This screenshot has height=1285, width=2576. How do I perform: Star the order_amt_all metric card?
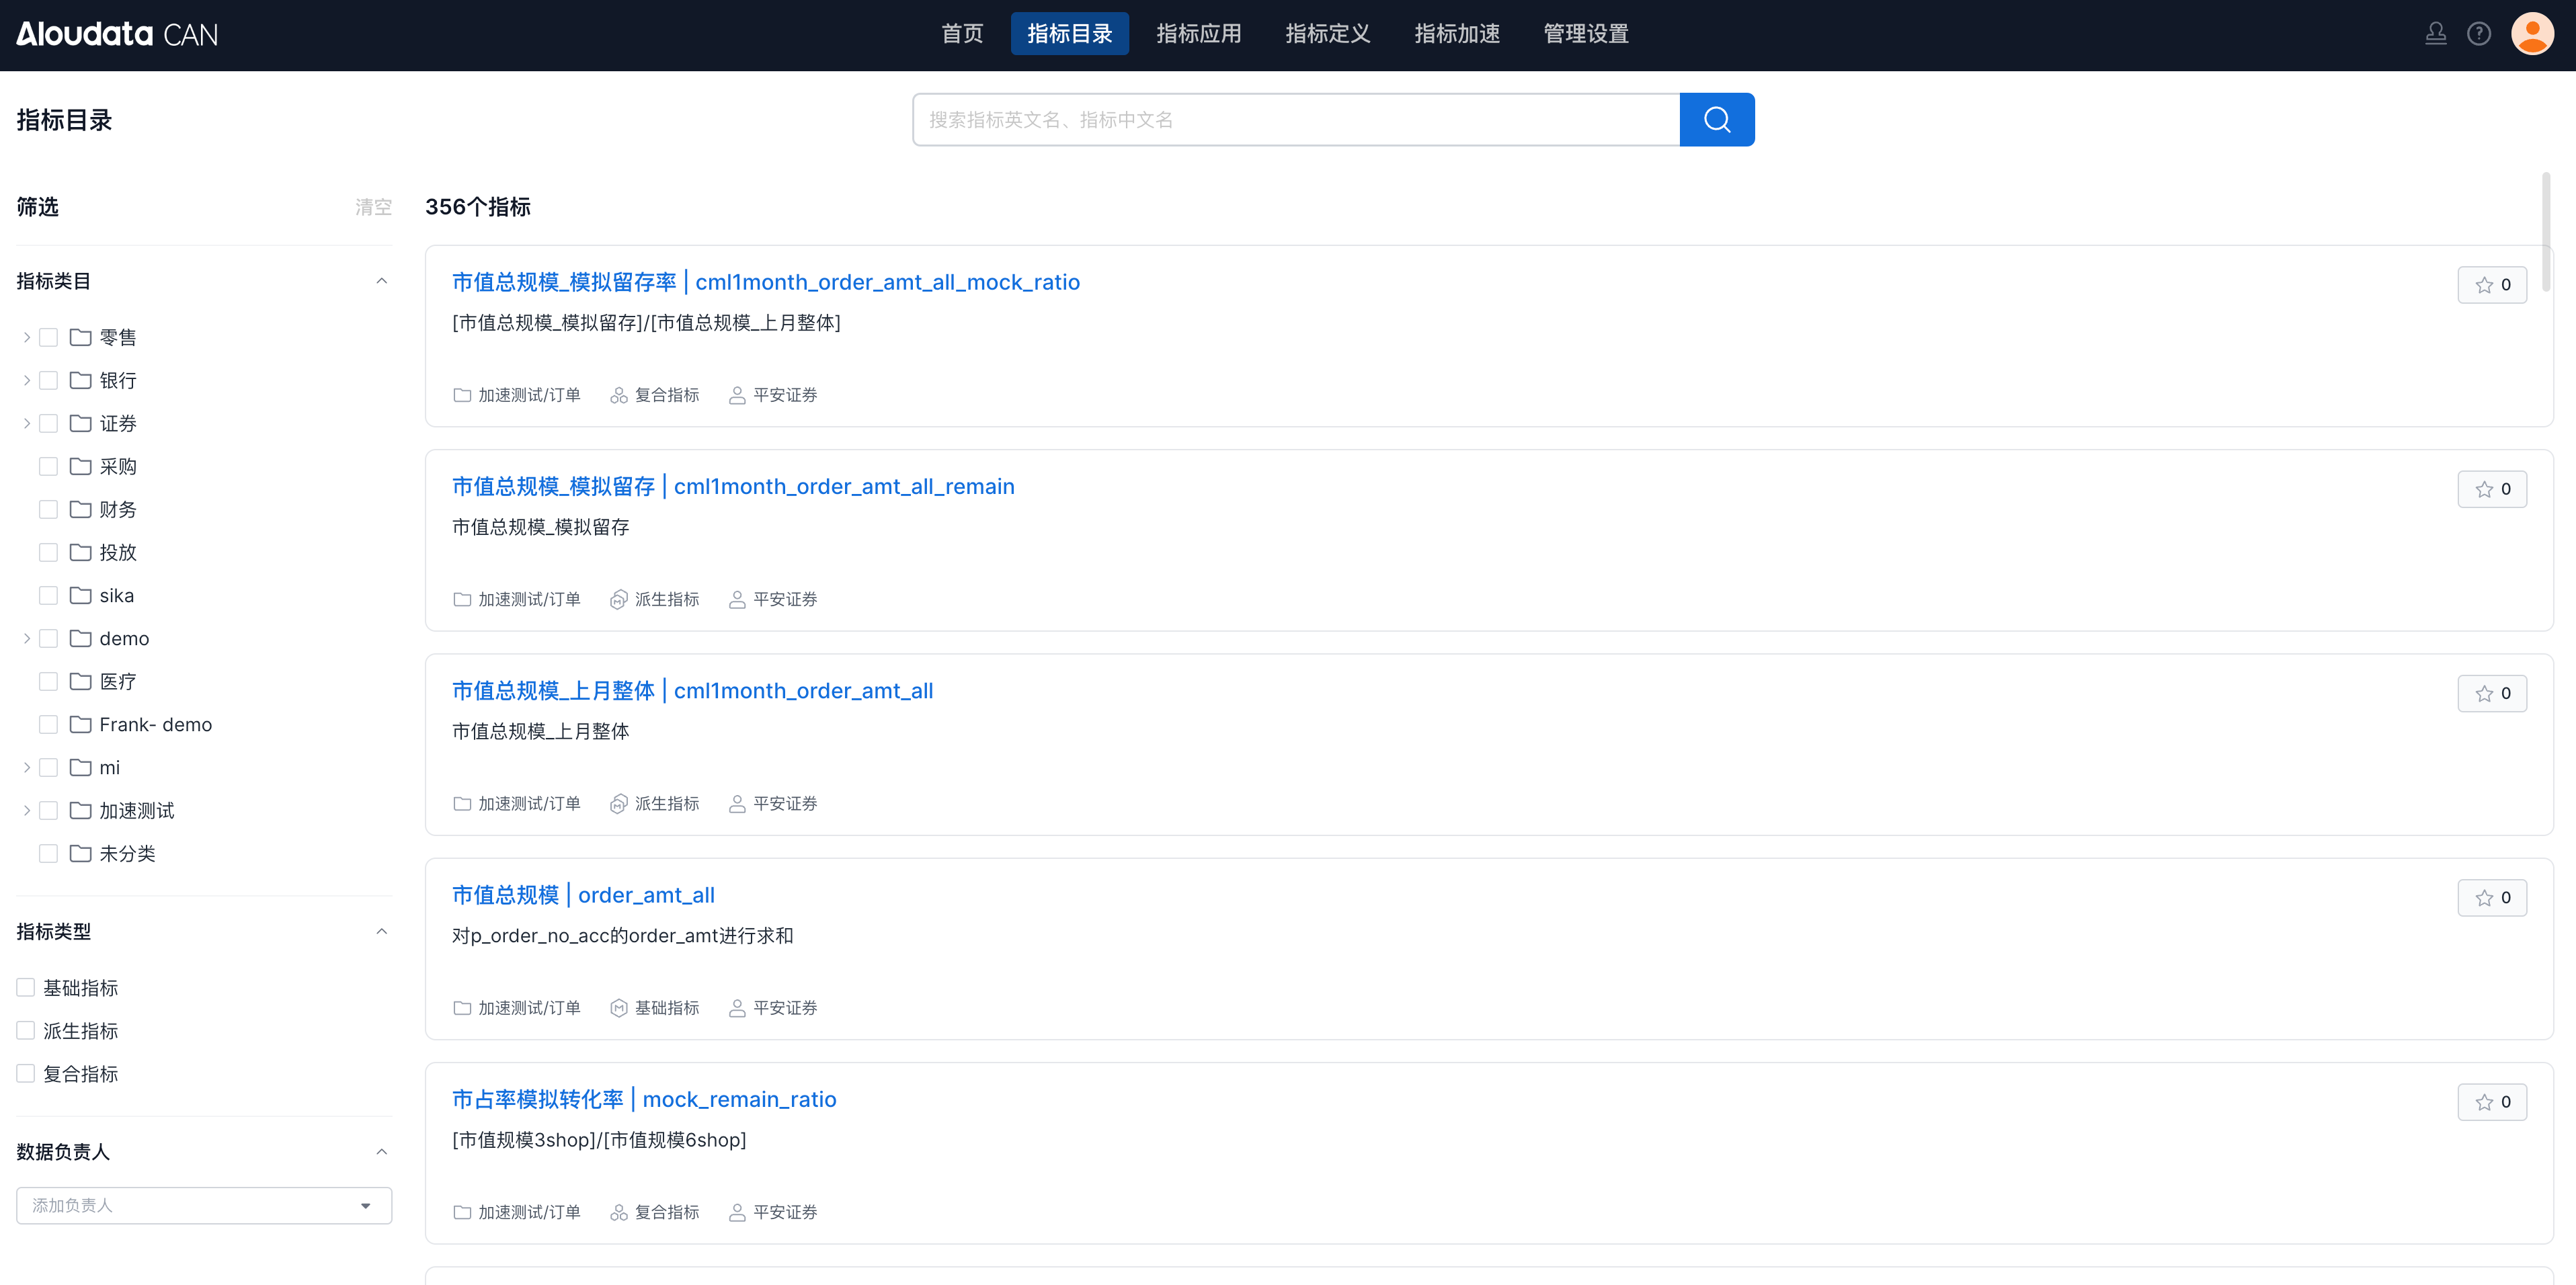click(2491, 898)
